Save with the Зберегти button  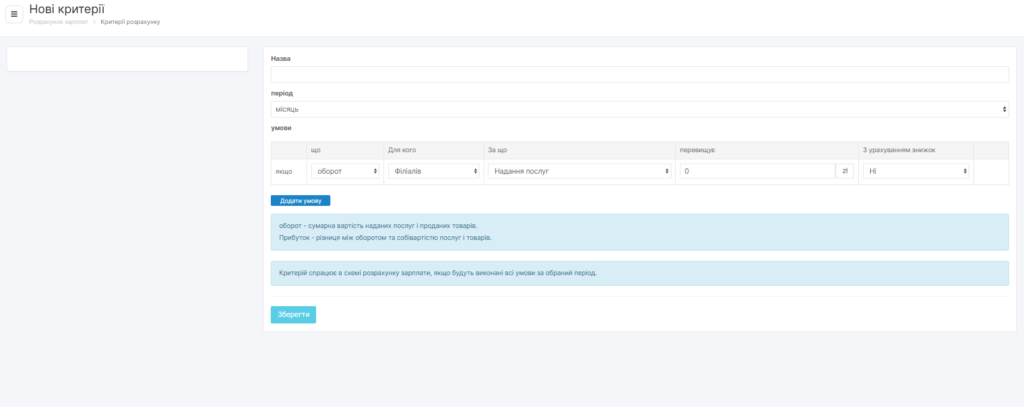click(293, 314)
